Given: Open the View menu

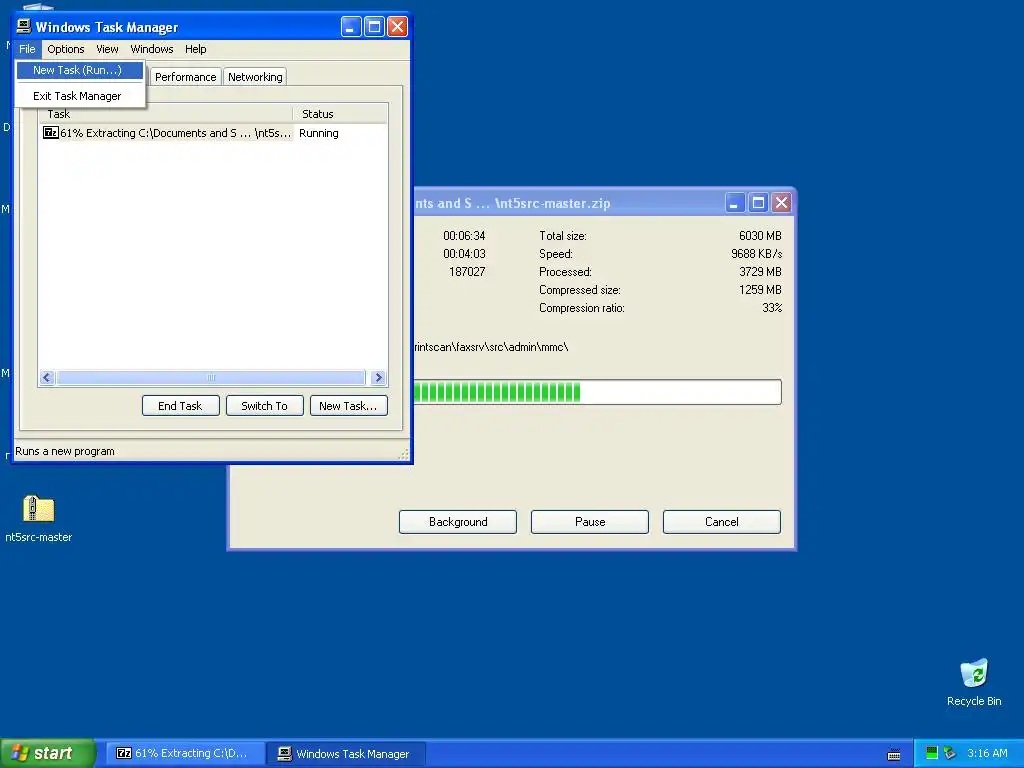Looking at the screenshot, I should (107, 49).
